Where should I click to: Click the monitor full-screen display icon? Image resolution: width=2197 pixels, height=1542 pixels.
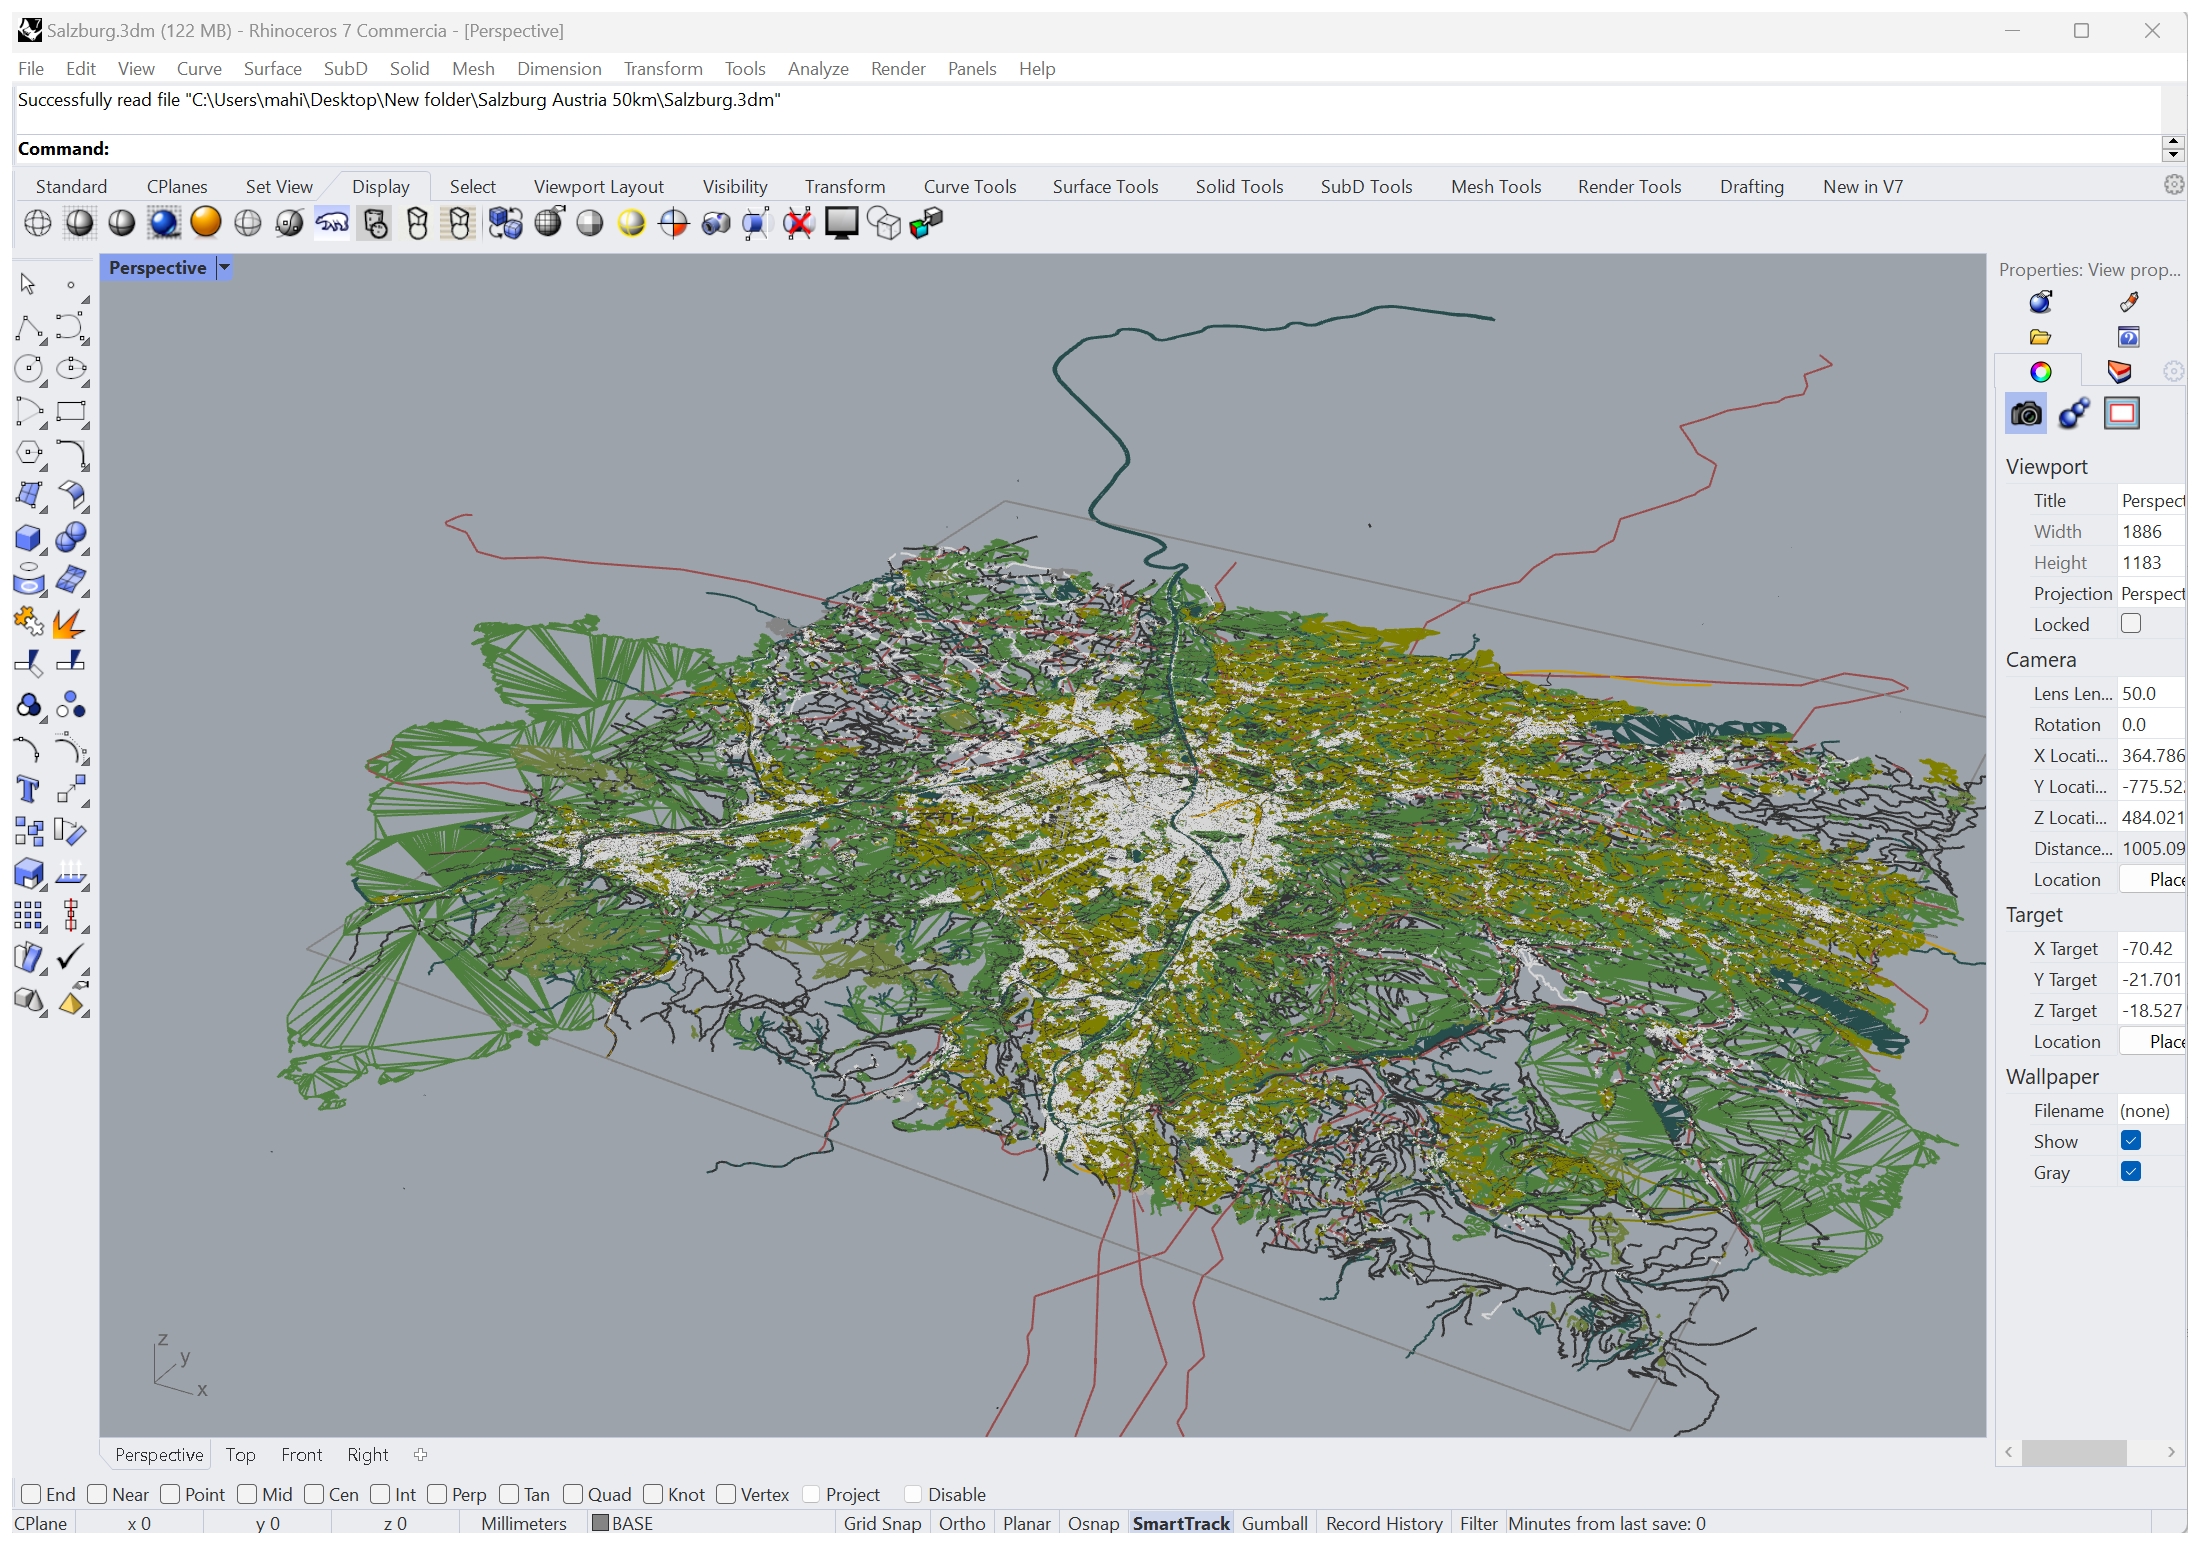(841, 223)
